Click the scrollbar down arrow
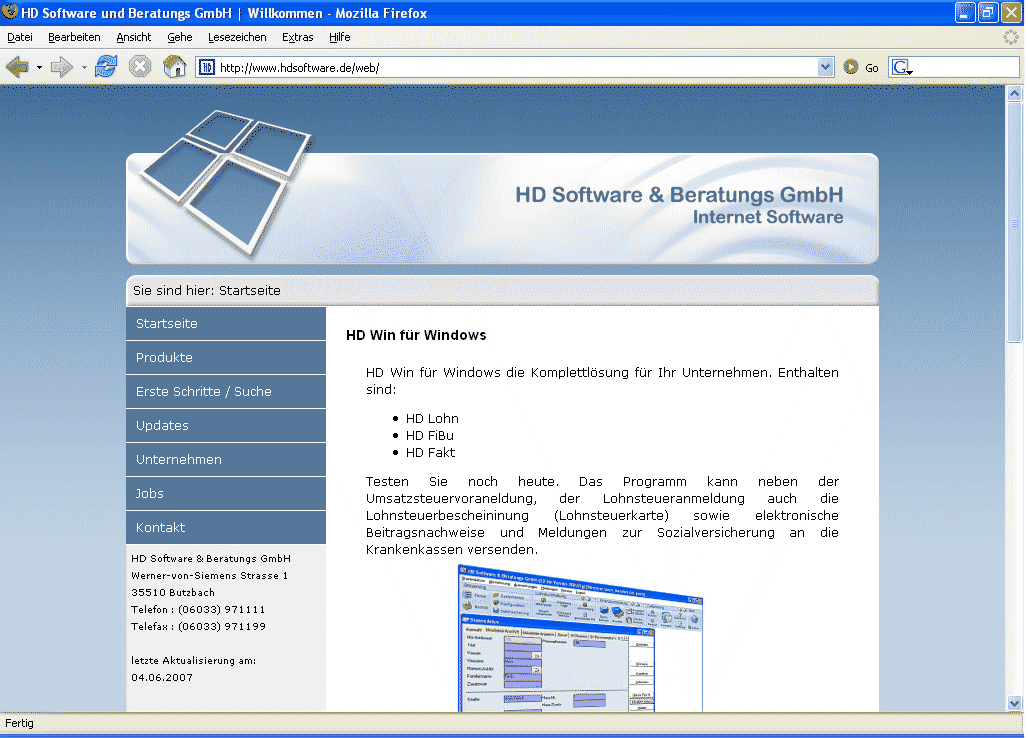Screen dimensions: 1028x738 (1014, 703)
